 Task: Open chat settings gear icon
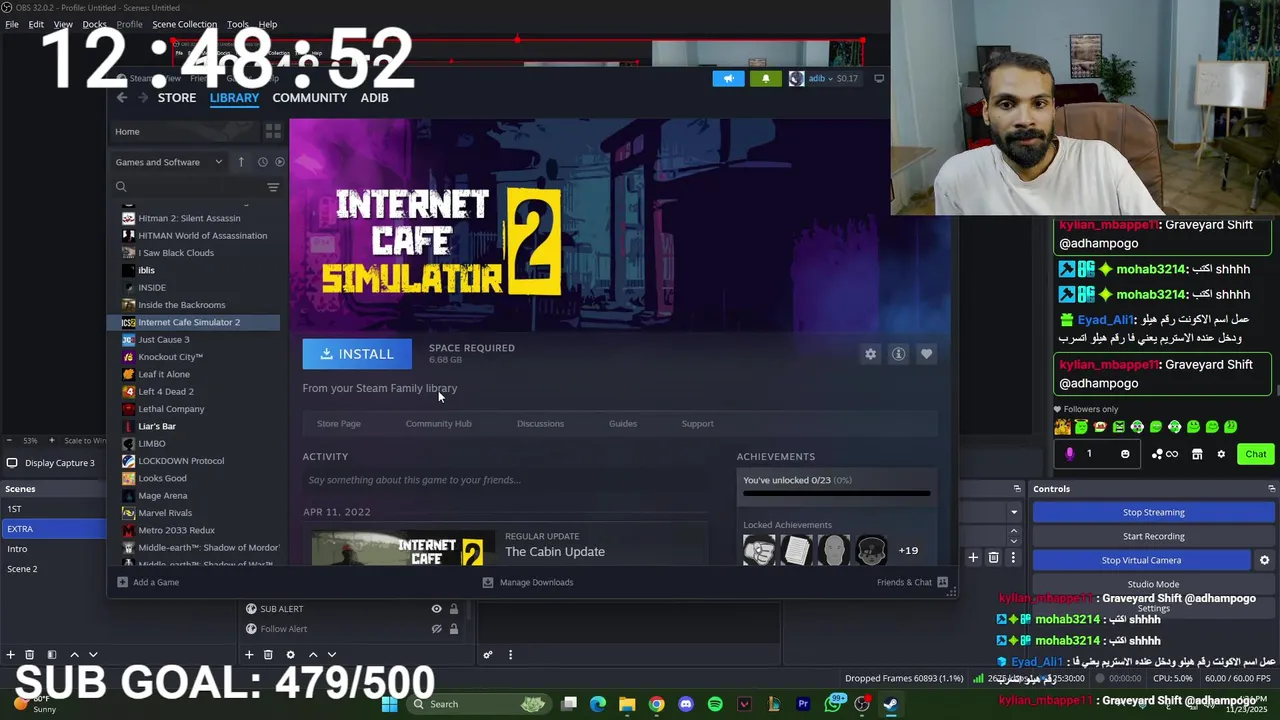pos(1221,454)
